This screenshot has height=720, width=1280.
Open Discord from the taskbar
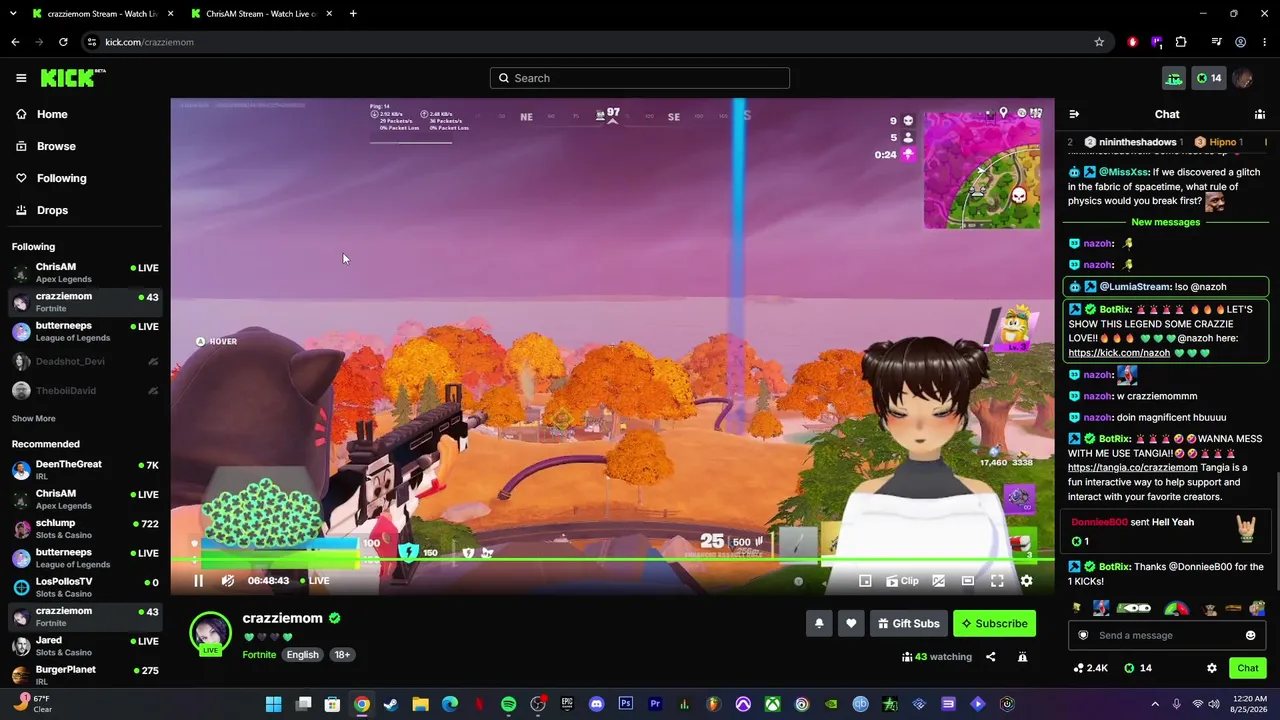tap(597, 704)
